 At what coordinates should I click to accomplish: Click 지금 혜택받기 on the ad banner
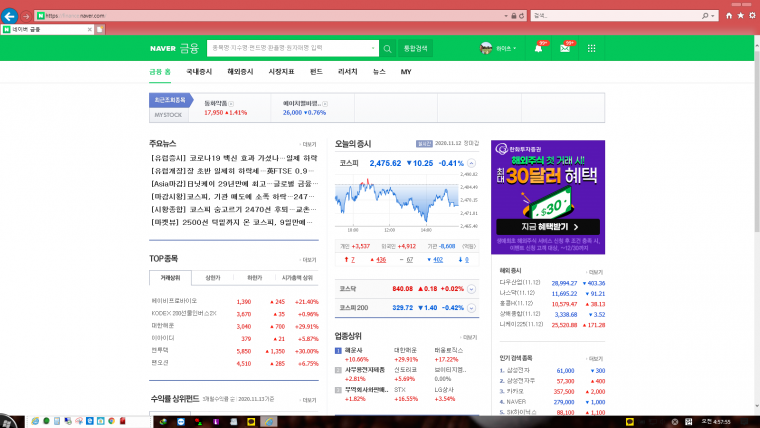(x=548, y=227)
